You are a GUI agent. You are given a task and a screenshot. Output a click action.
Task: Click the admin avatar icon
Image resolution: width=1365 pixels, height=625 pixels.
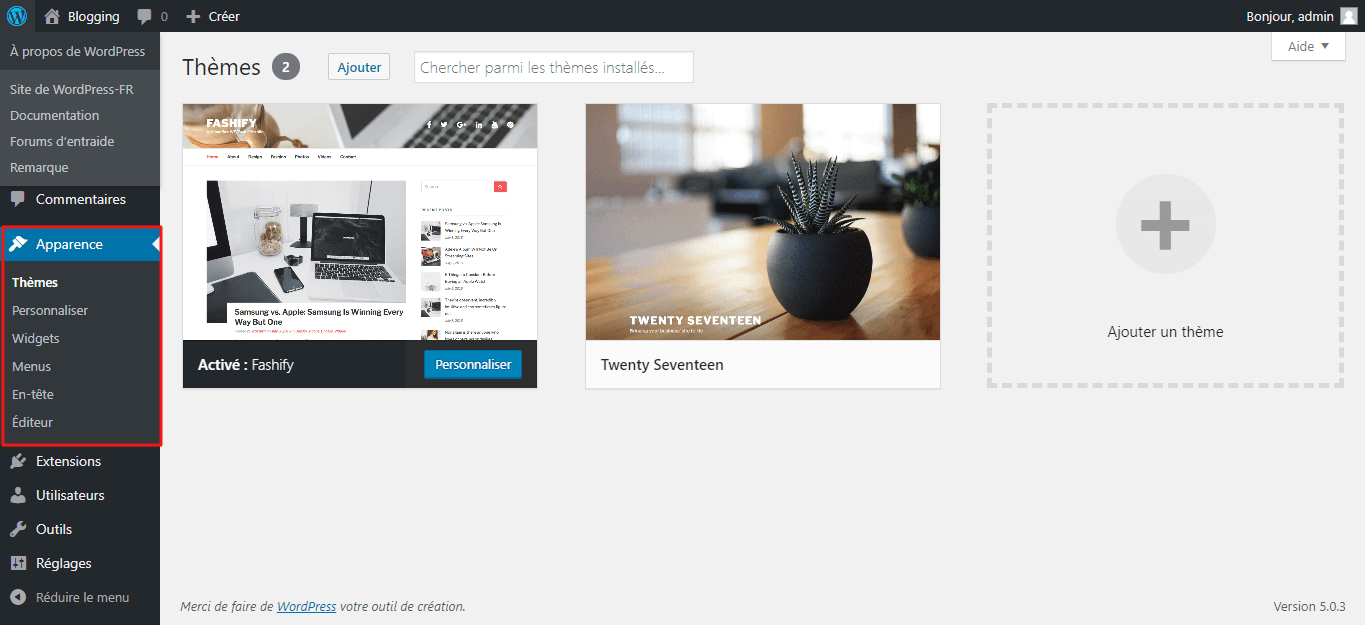coord(1349,16)
